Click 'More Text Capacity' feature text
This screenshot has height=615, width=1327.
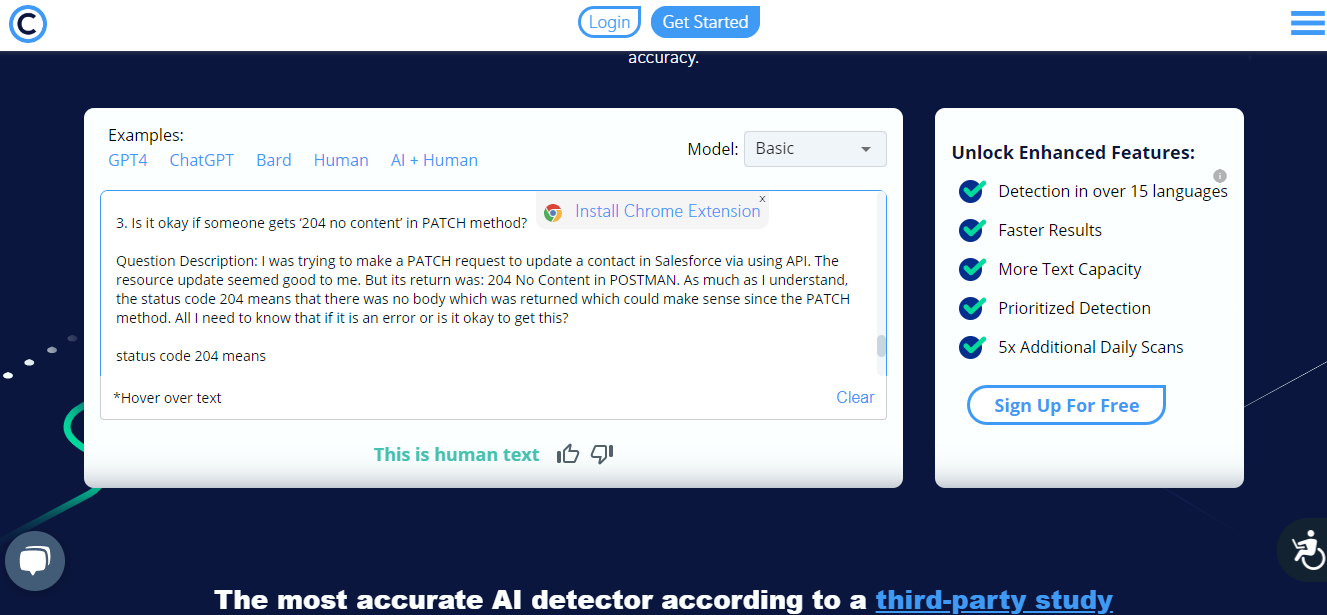(x=1069, y=269)
